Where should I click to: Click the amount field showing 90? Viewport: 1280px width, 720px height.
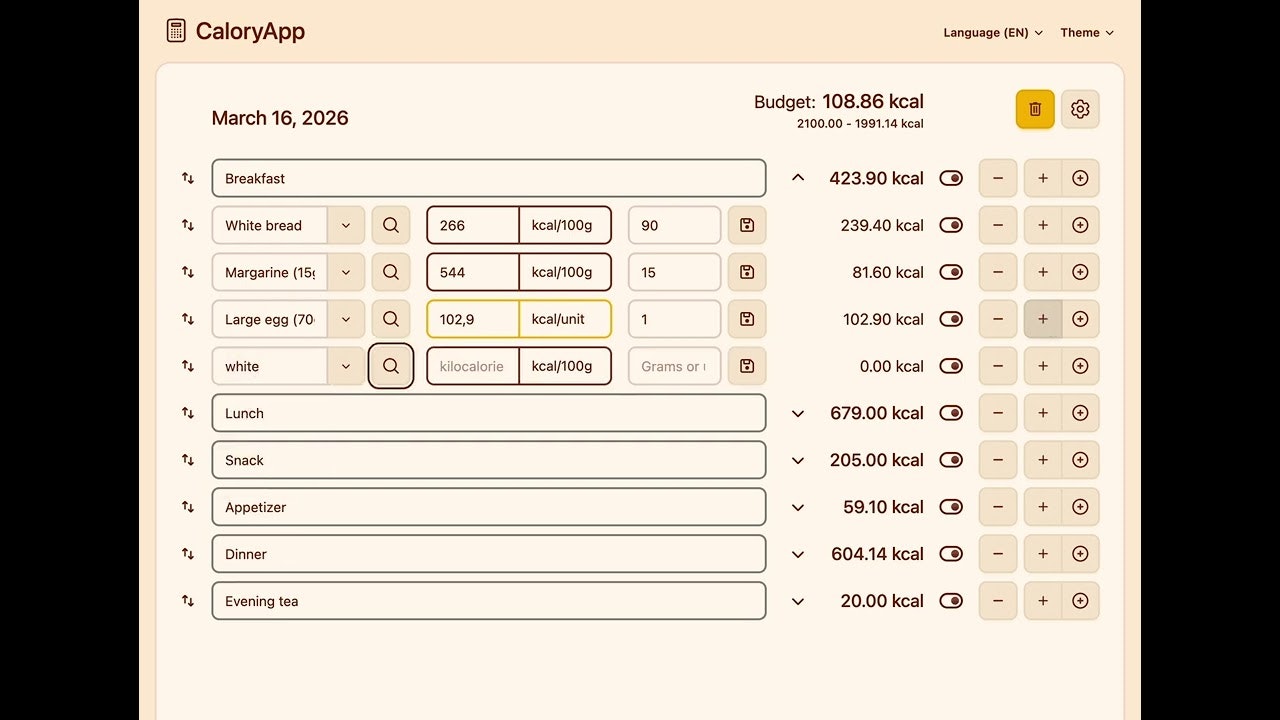click(674, 225)
